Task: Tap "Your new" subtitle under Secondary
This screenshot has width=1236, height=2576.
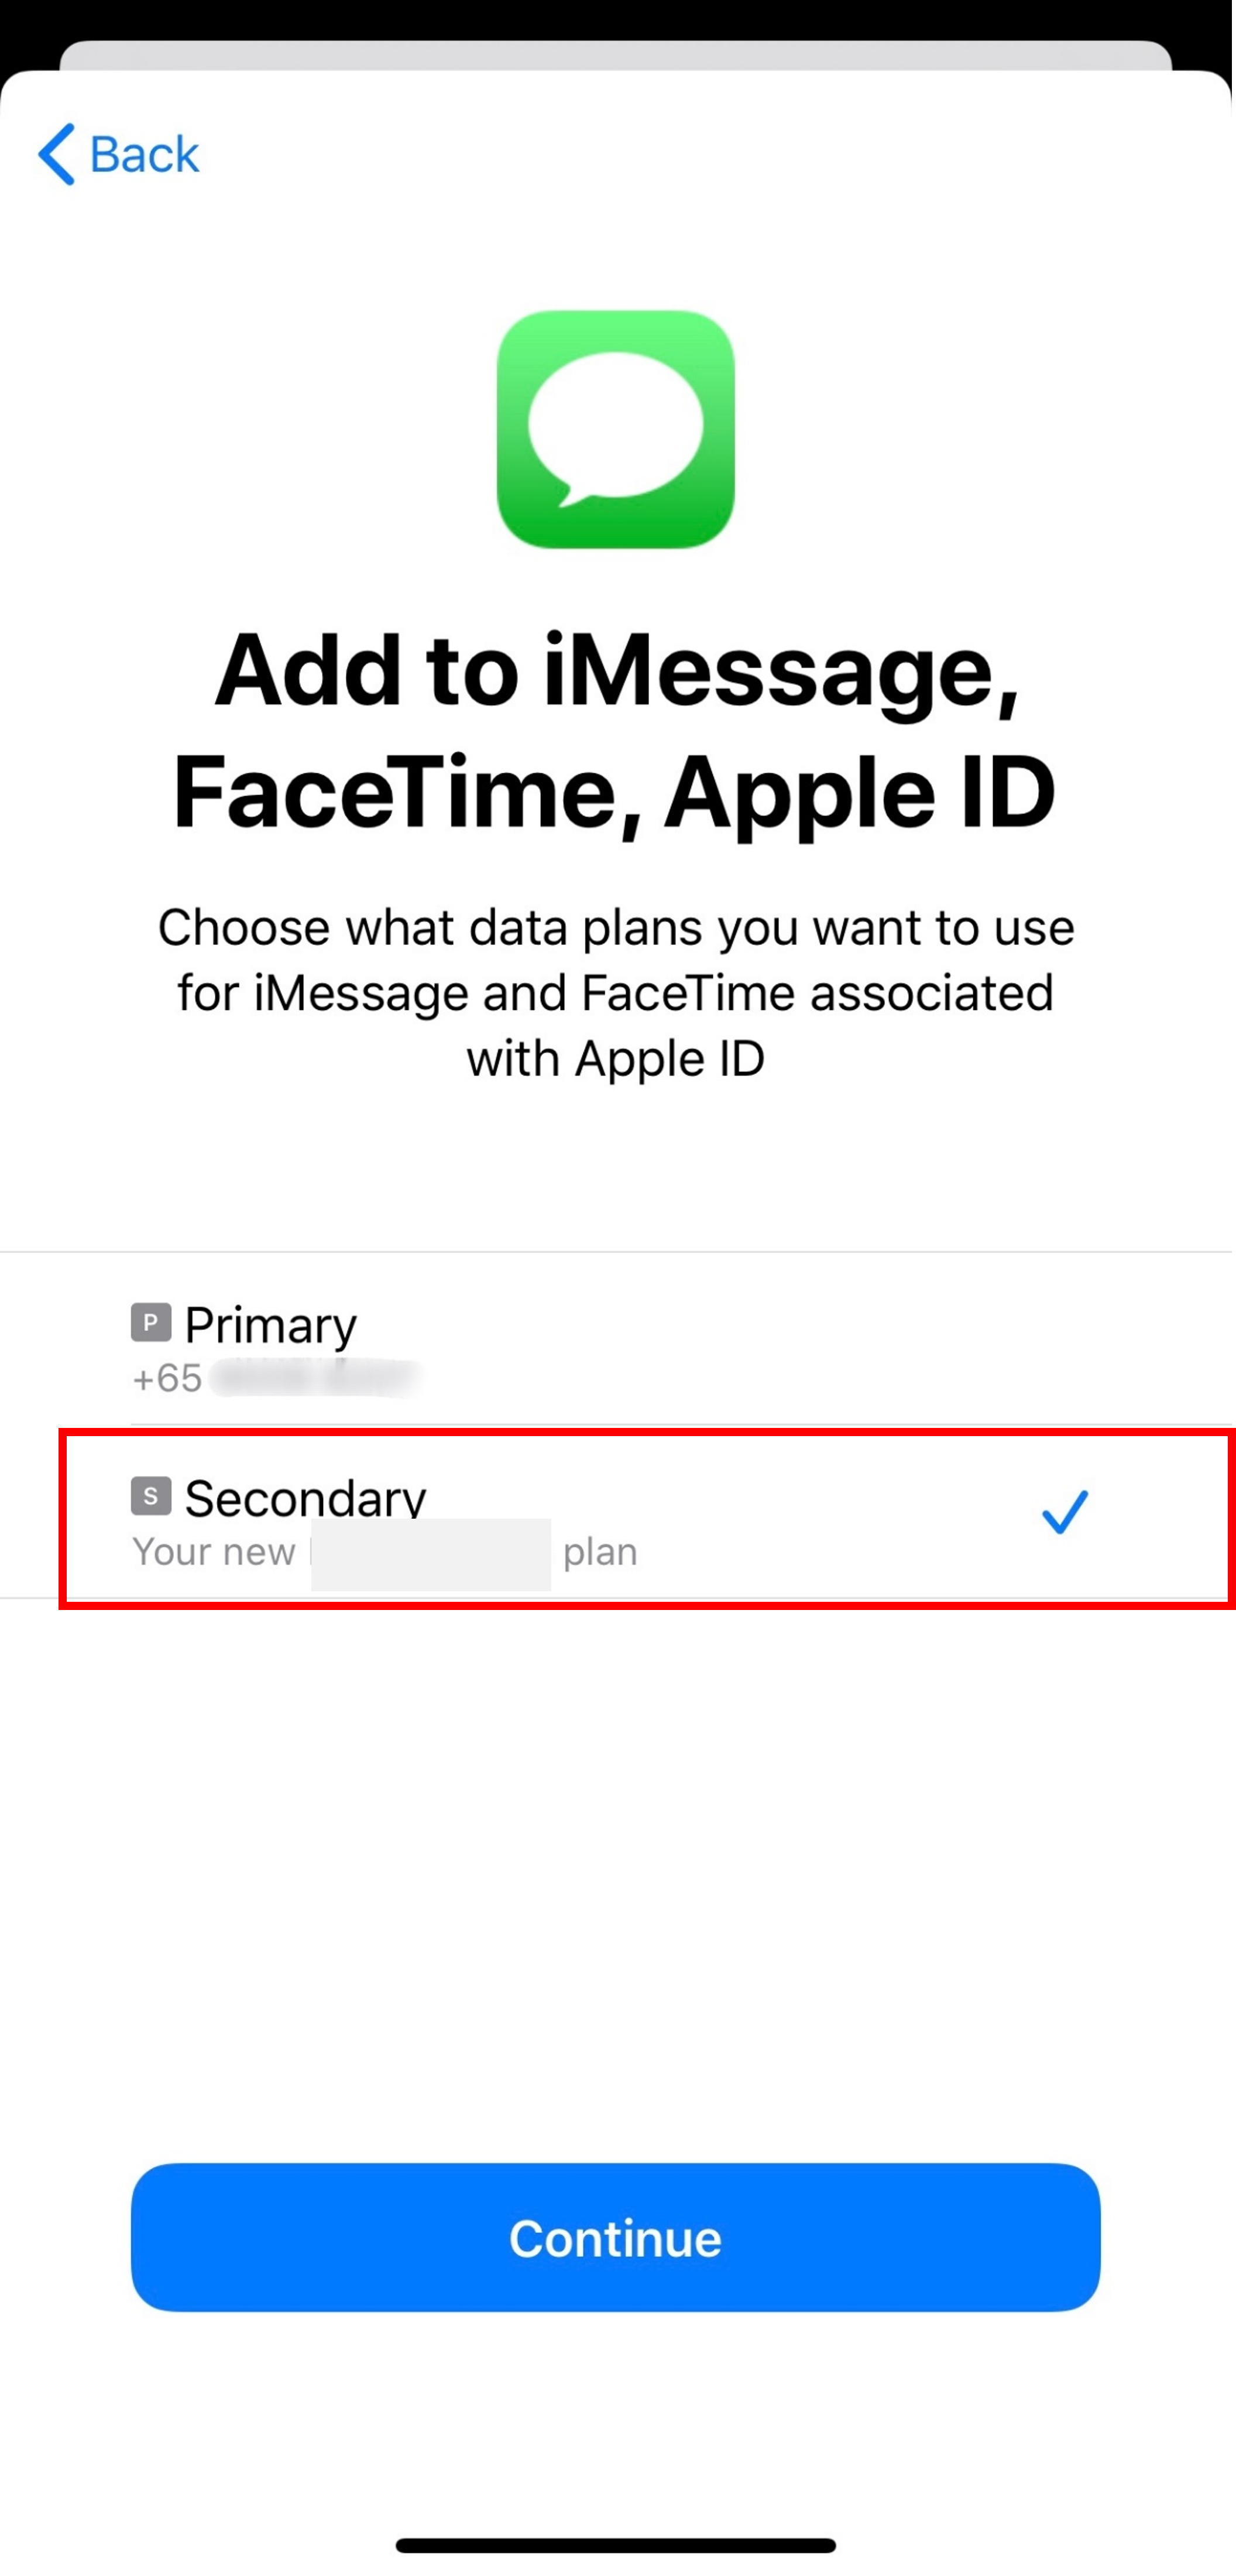Action: click(214, 1551)
